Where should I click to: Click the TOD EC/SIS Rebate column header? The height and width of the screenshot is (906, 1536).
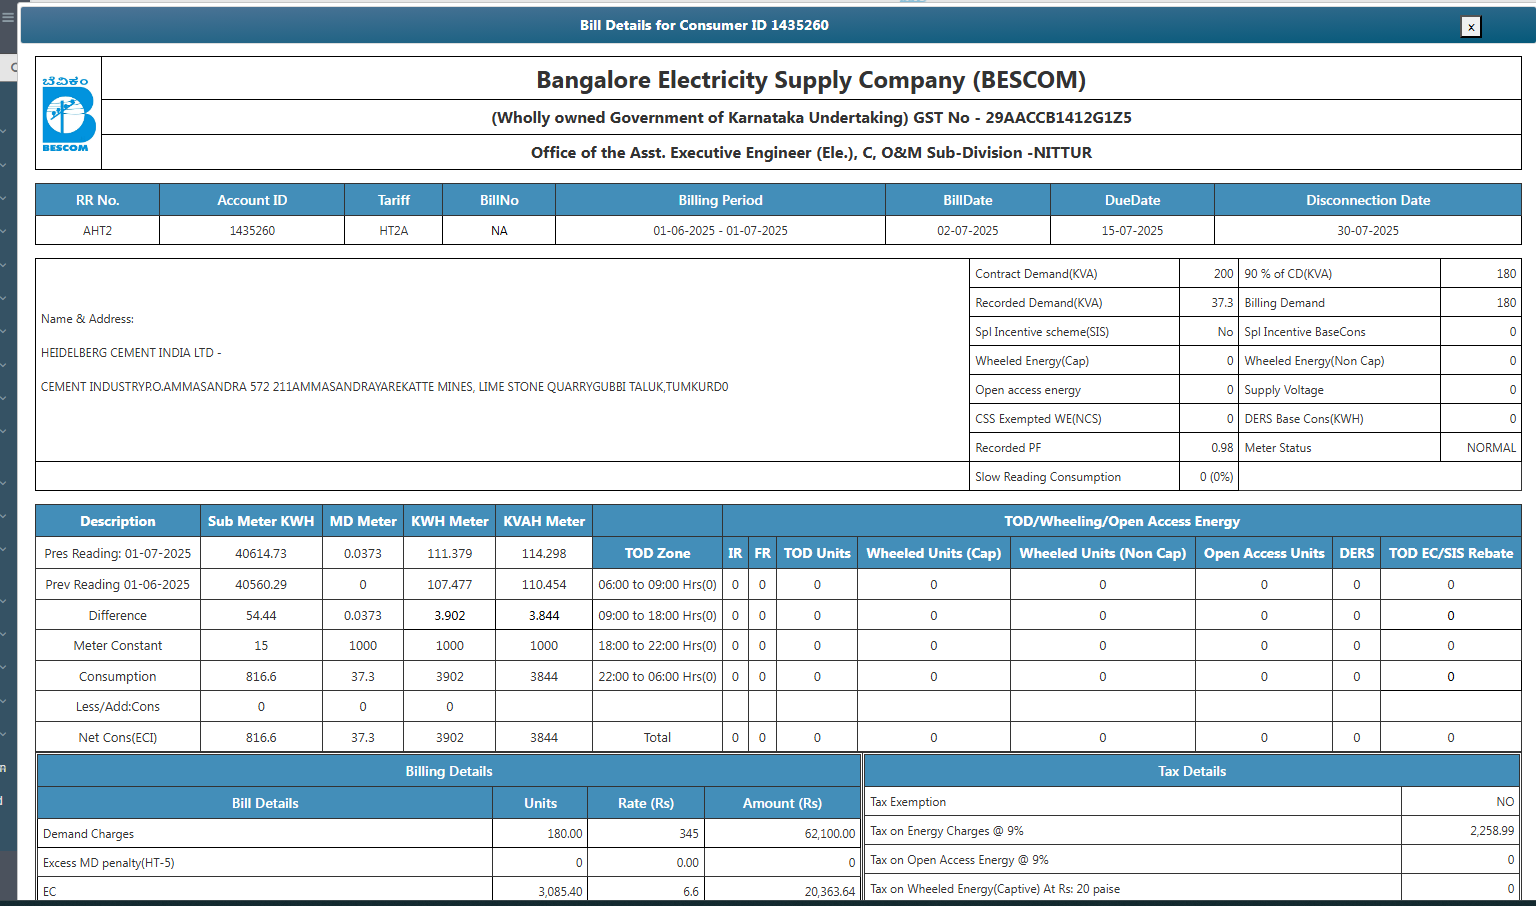(1451, 553)
